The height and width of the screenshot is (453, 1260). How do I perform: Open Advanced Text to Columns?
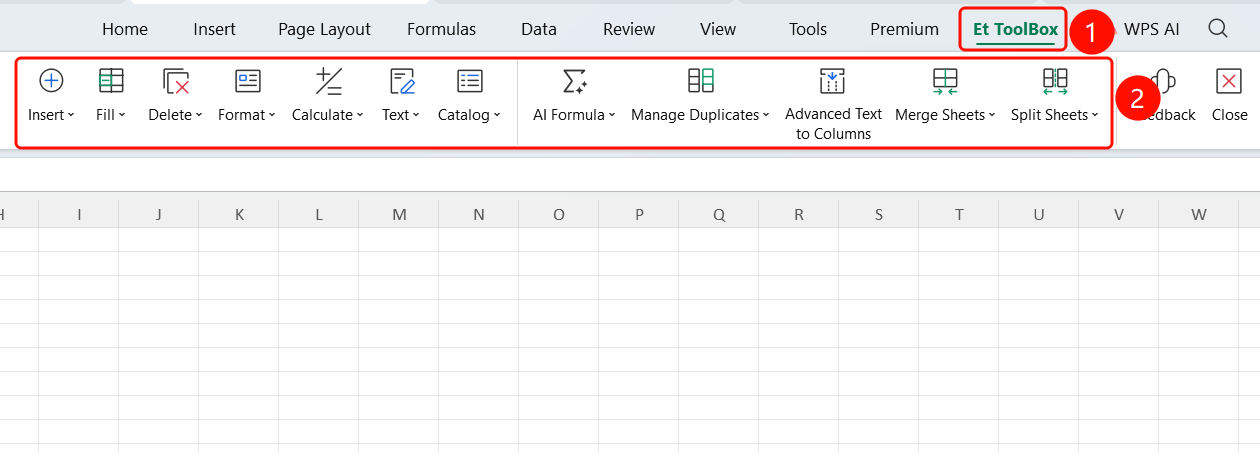point(833,104)
